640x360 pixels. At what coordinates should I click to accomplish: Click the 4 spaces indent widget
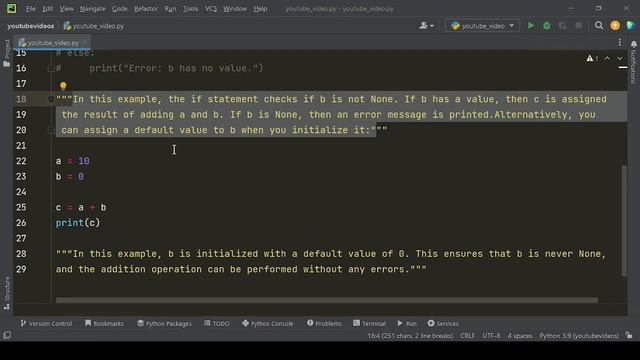520,336
